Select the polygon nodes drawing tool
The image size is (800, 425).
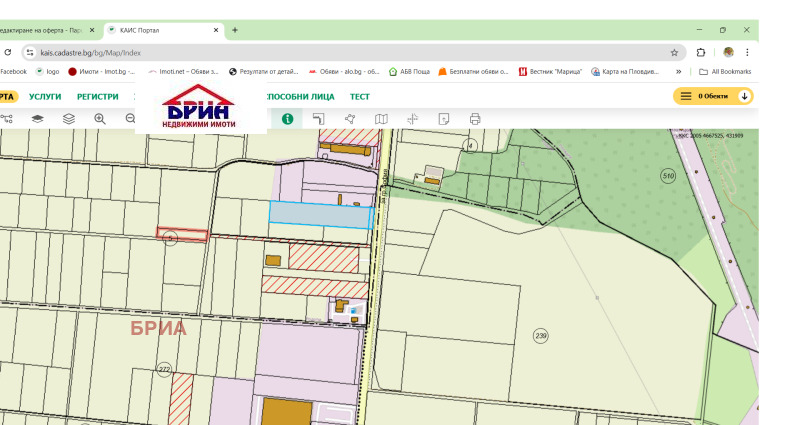(x=350, y=118)
